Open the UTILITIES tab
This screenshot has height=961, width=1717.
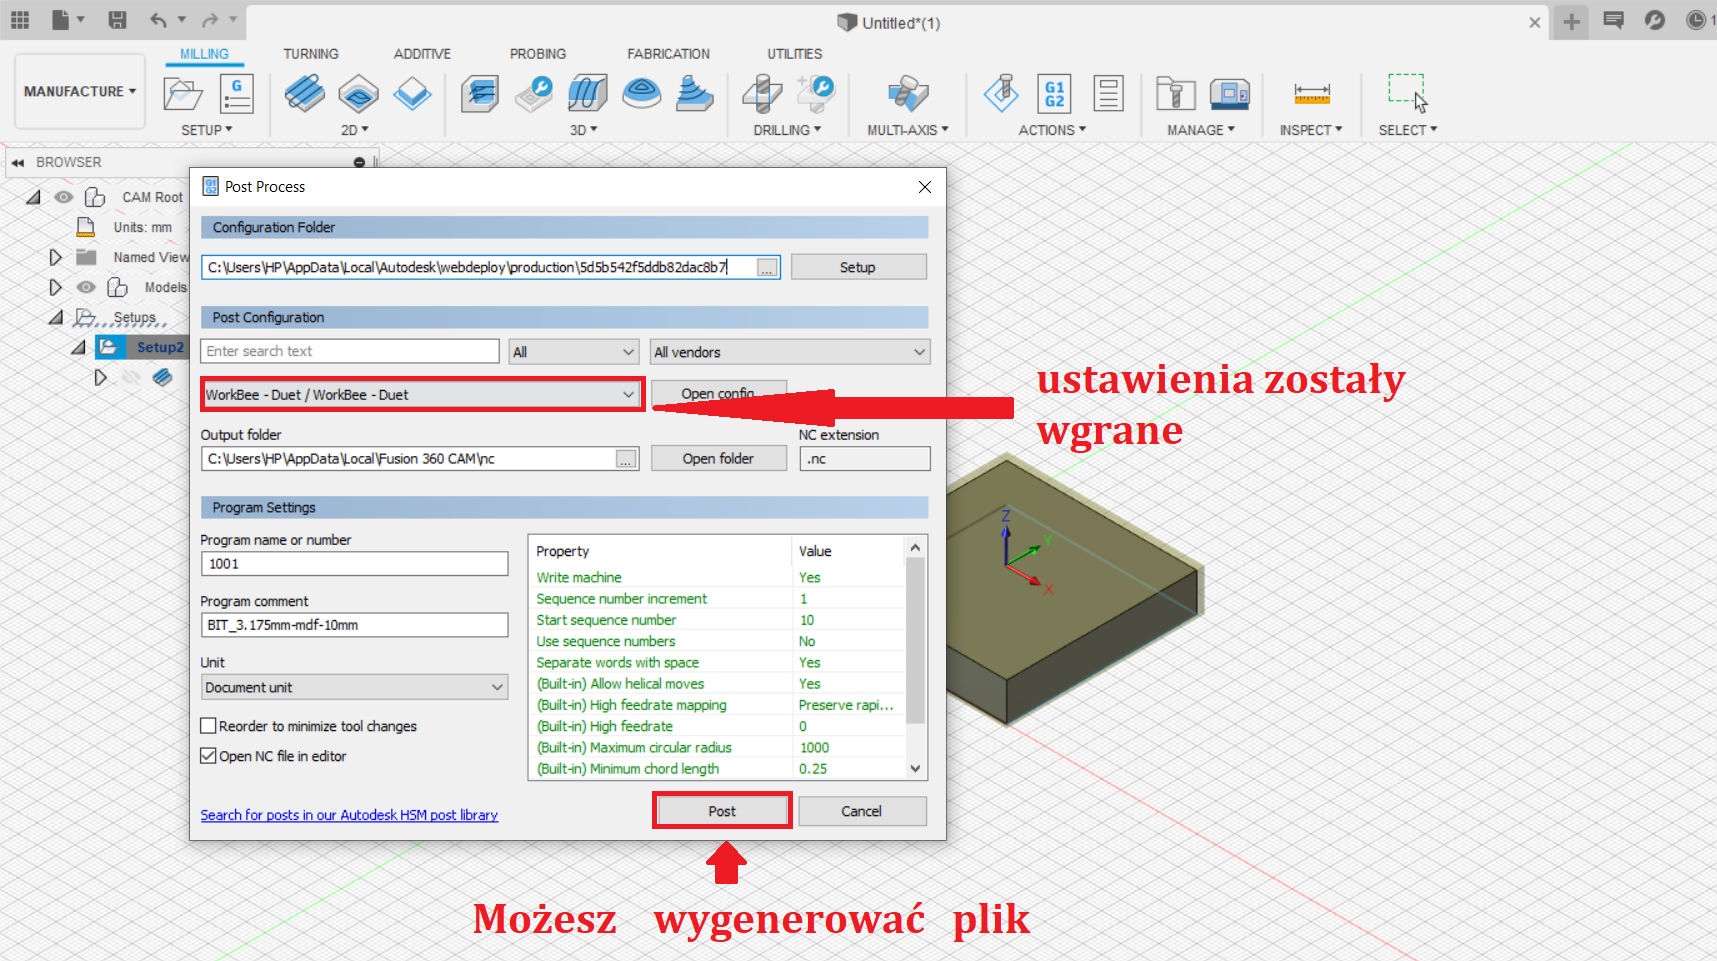[x=794, y=54]
